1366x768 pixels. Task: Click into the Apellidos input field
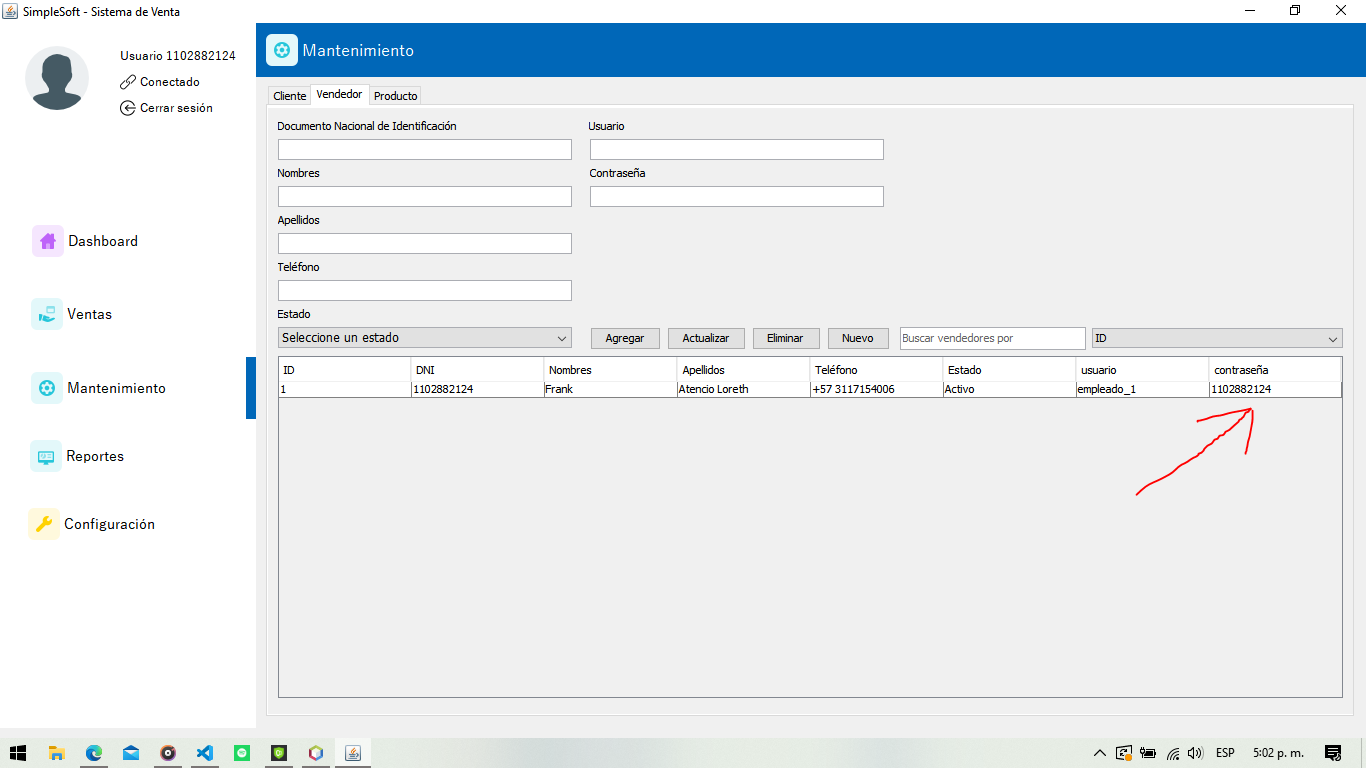pos(425,244)
